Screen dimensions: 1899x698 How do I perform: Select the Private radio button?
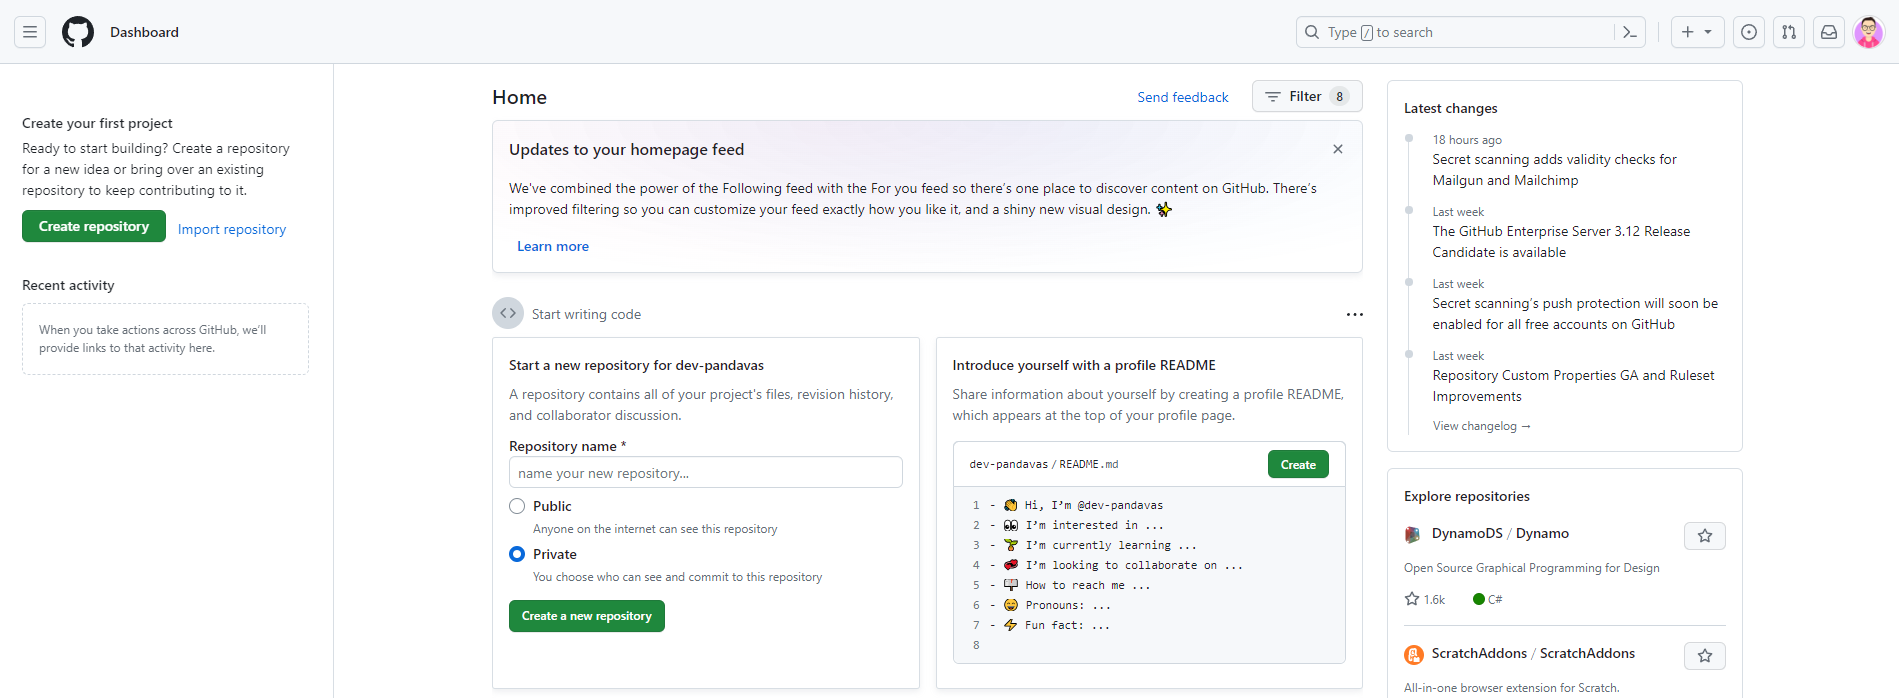click(517, 554)
